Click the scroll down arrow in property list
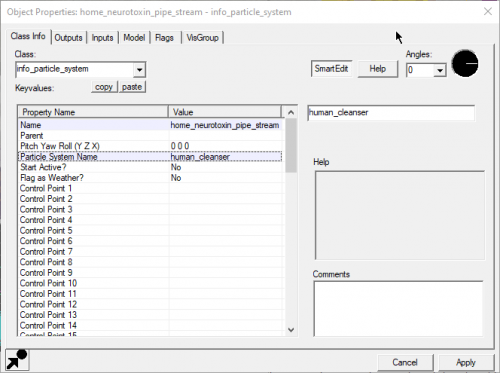 click(x=291, y=330)
